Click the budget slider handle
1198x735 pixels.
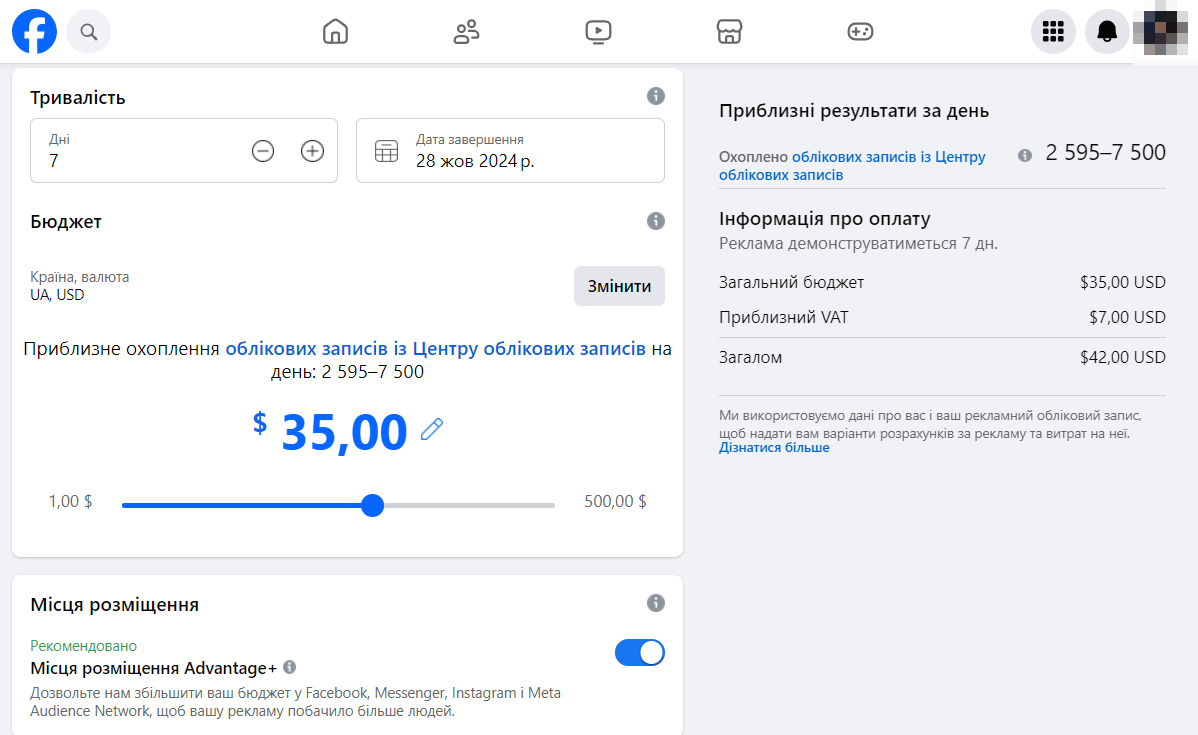click(372, 505)
